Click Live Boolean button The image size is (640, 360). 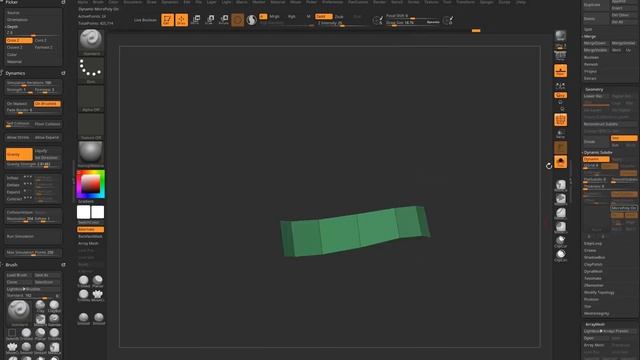(145, 20)
